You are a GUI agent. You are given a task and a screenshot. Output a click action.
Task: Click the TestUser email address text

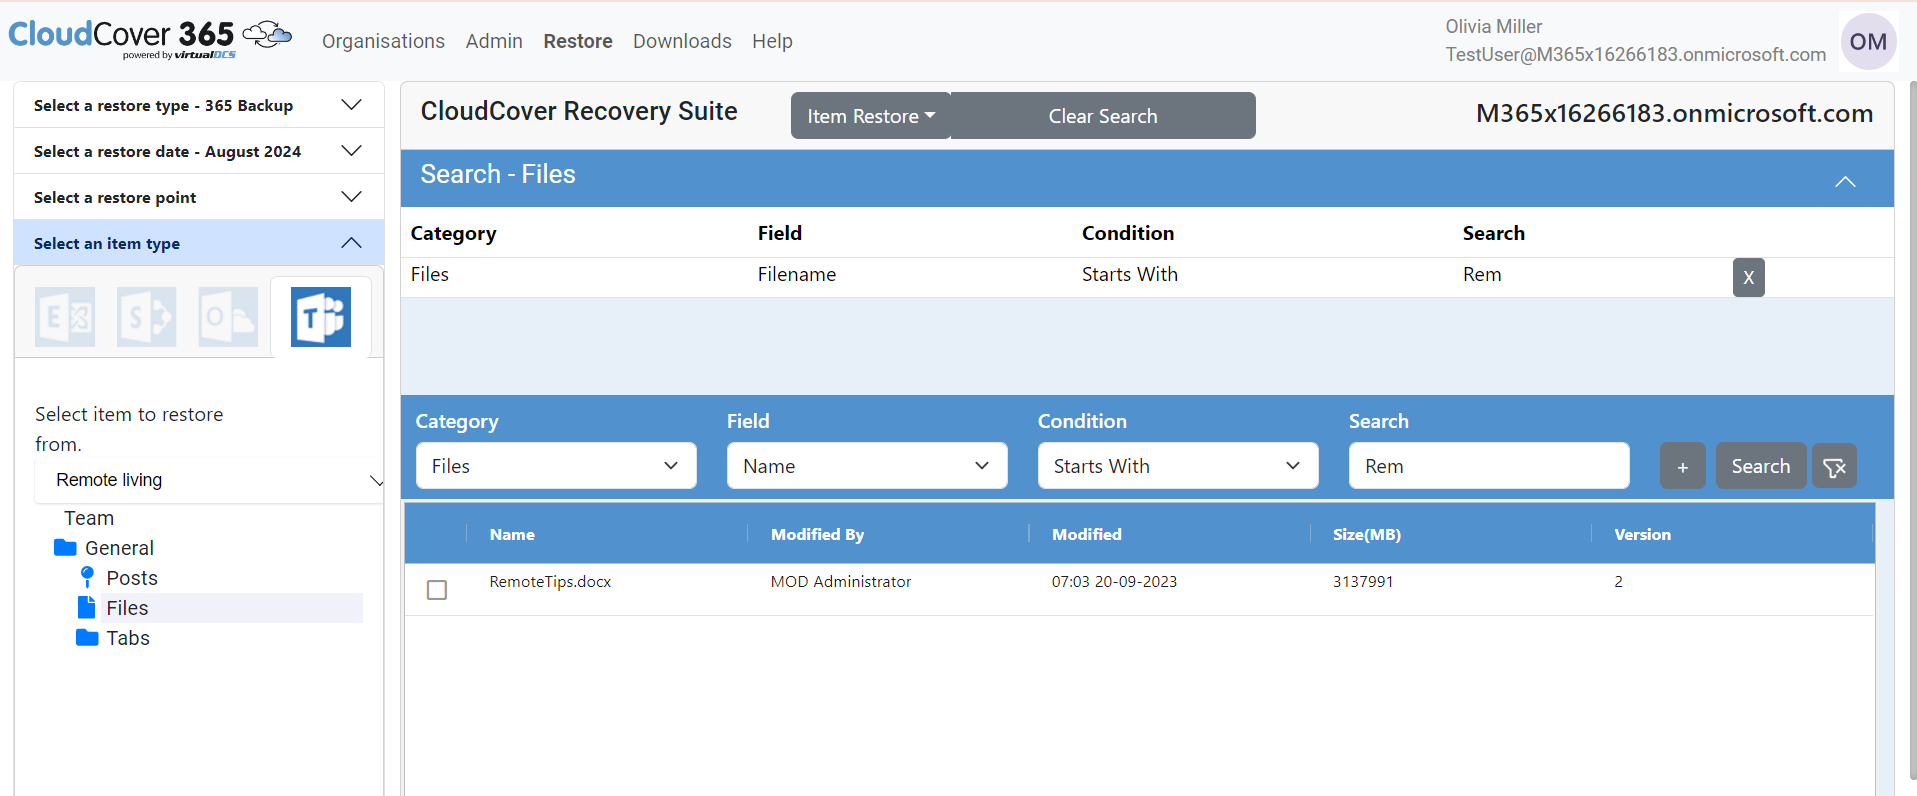coord(1635,55)
